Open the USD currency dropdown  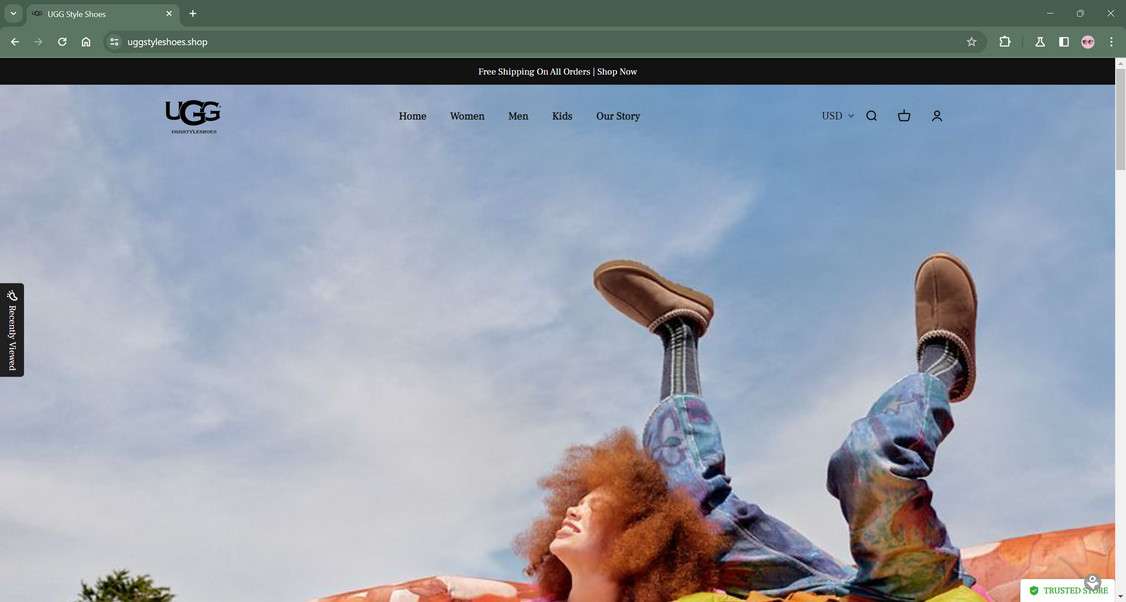838,116
